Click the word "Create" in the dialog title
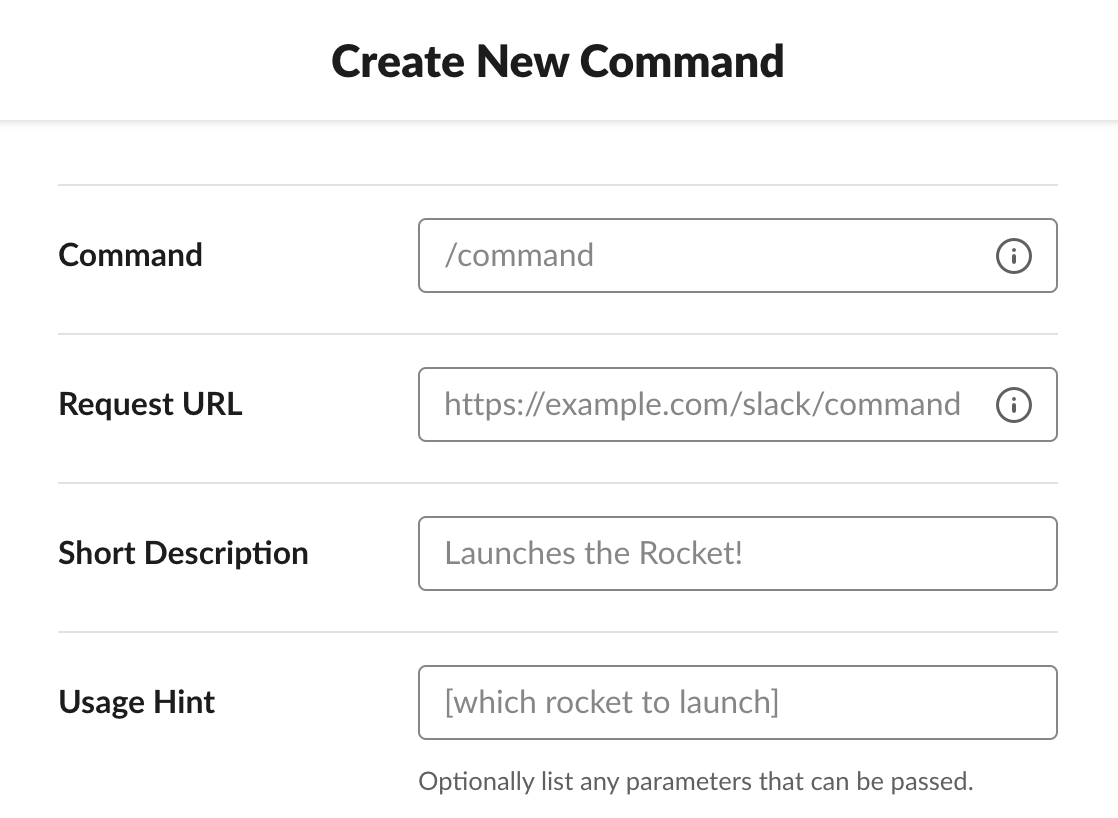 398,61
